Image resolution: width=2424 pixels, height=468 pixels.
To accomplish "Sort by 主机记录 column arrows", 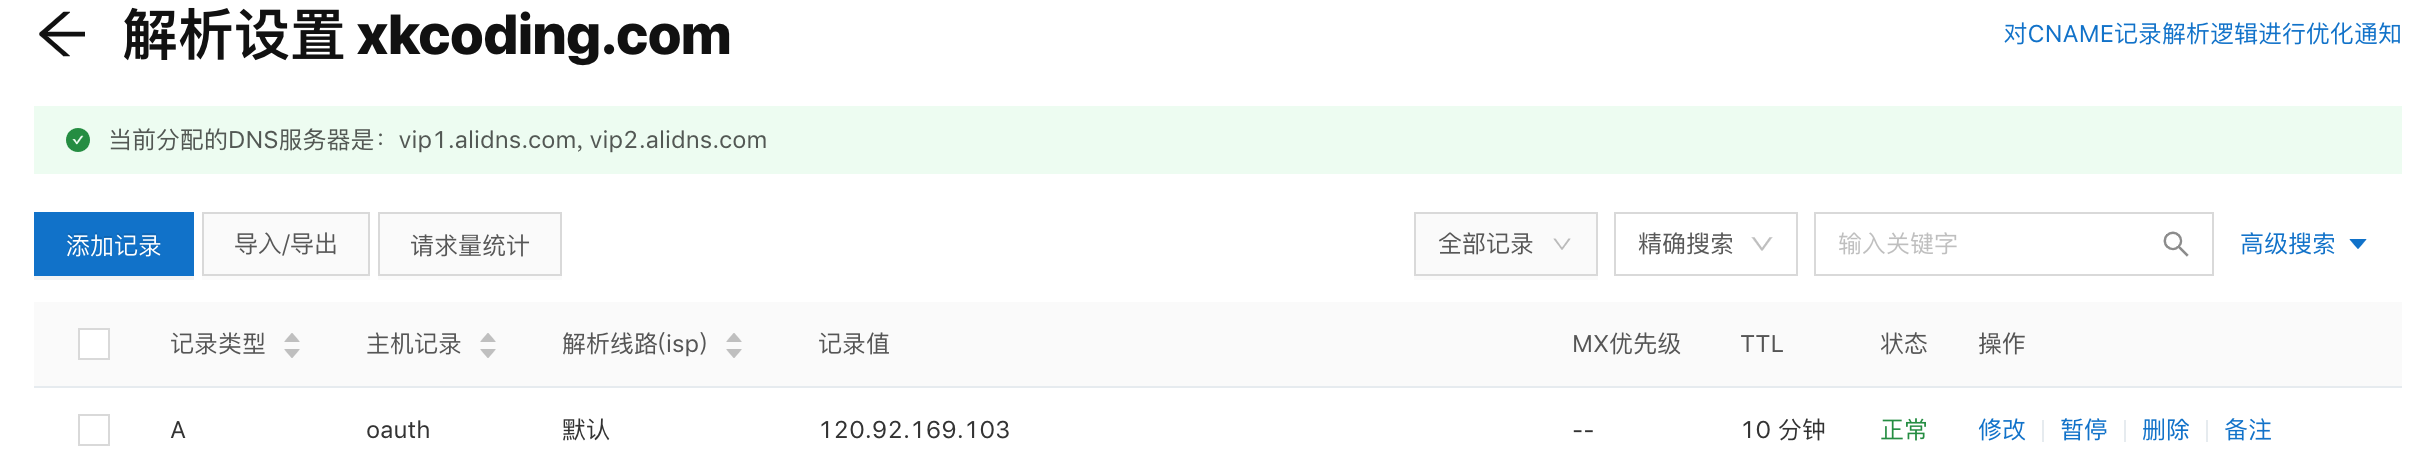I will point(488,345).
